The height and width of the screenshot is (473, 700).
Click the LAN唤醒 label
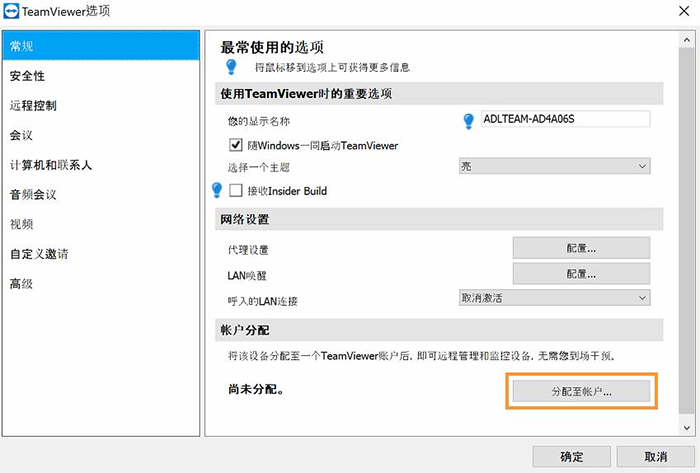pyautogui.click(x=247, y=276)
